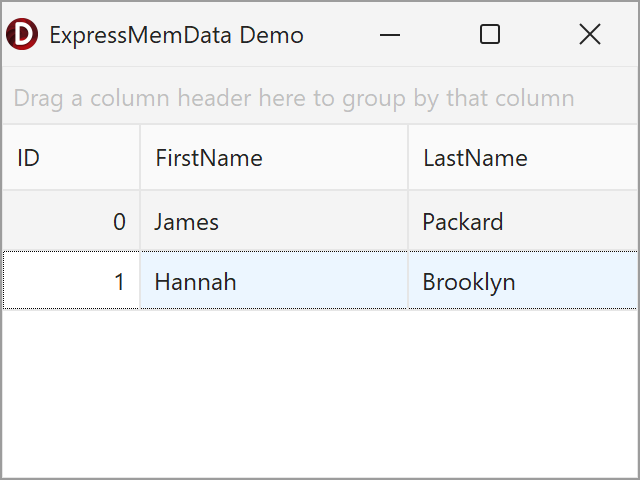Minimize the ExpressMemData Demo window
Viewport: 640px width, 480px height.
390,35
